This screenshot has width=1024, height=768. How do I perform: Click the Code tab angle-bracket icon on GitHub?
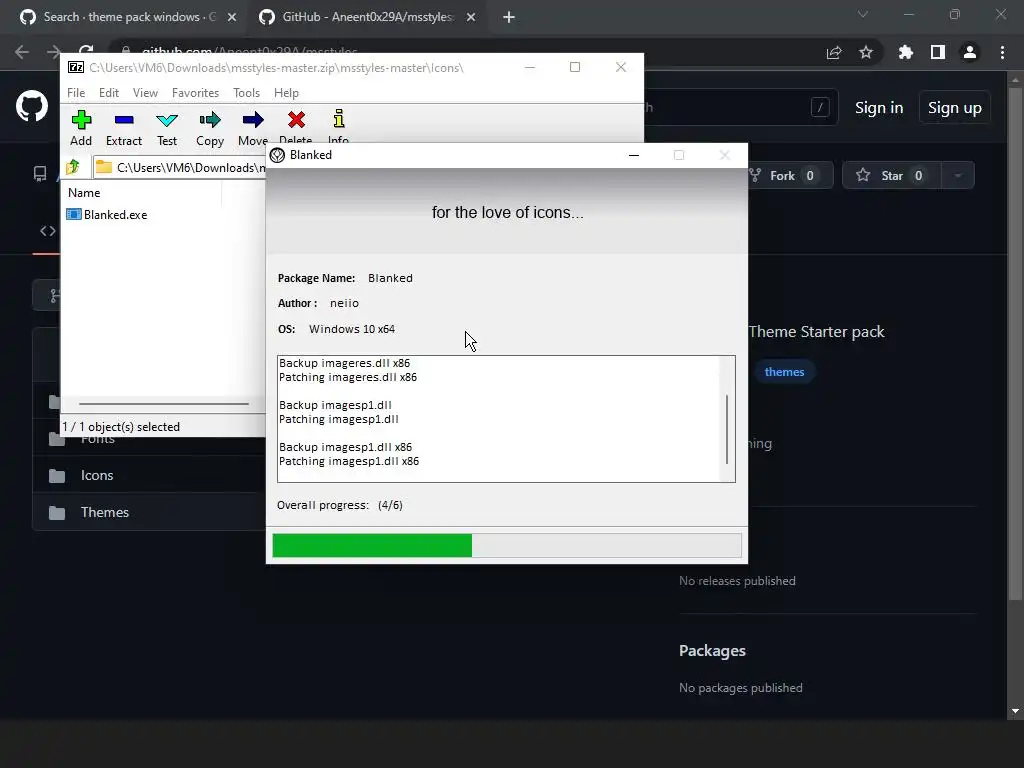pos(48,231)
